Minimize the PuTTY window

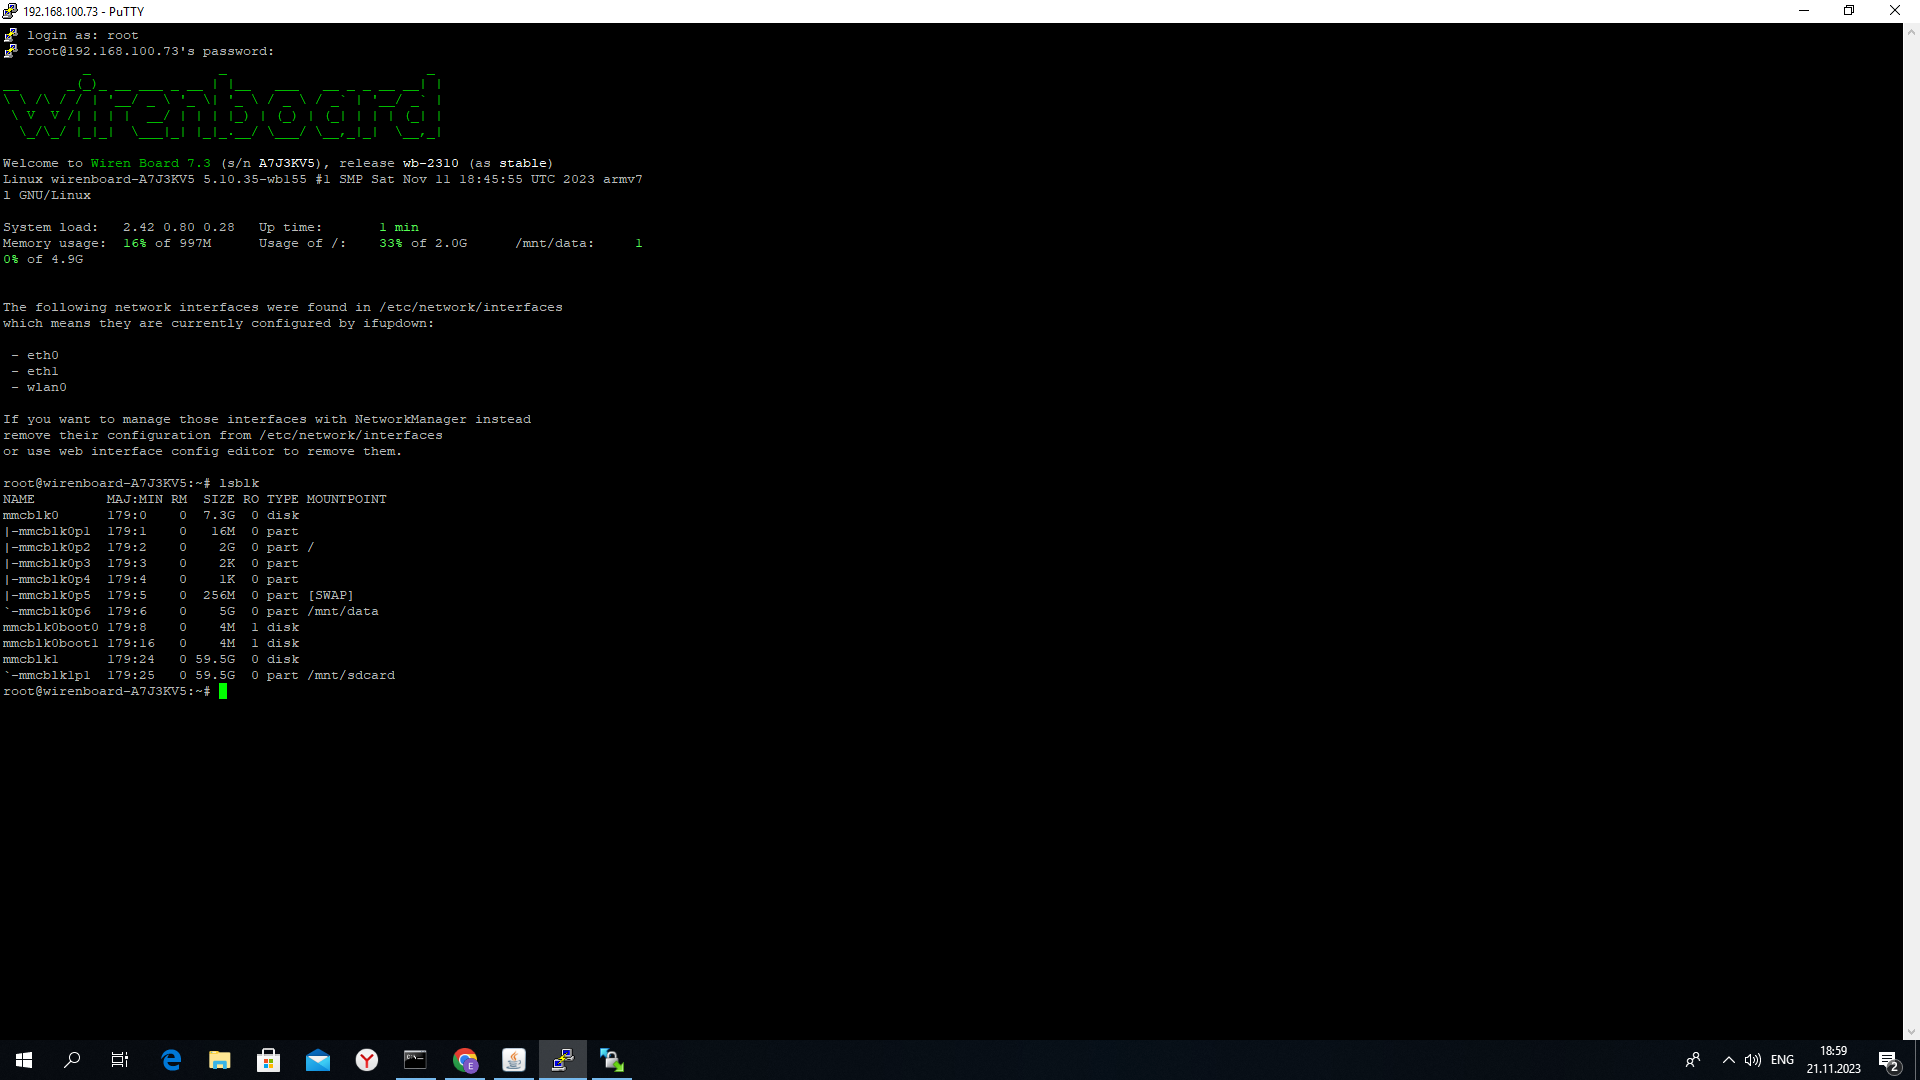coord(1804,11)
